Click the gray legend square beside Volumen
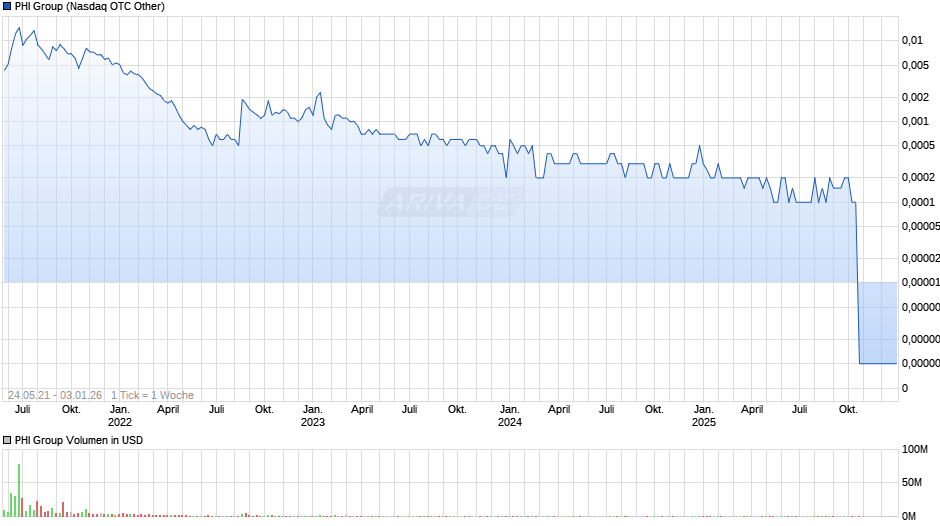 (7, 440)
